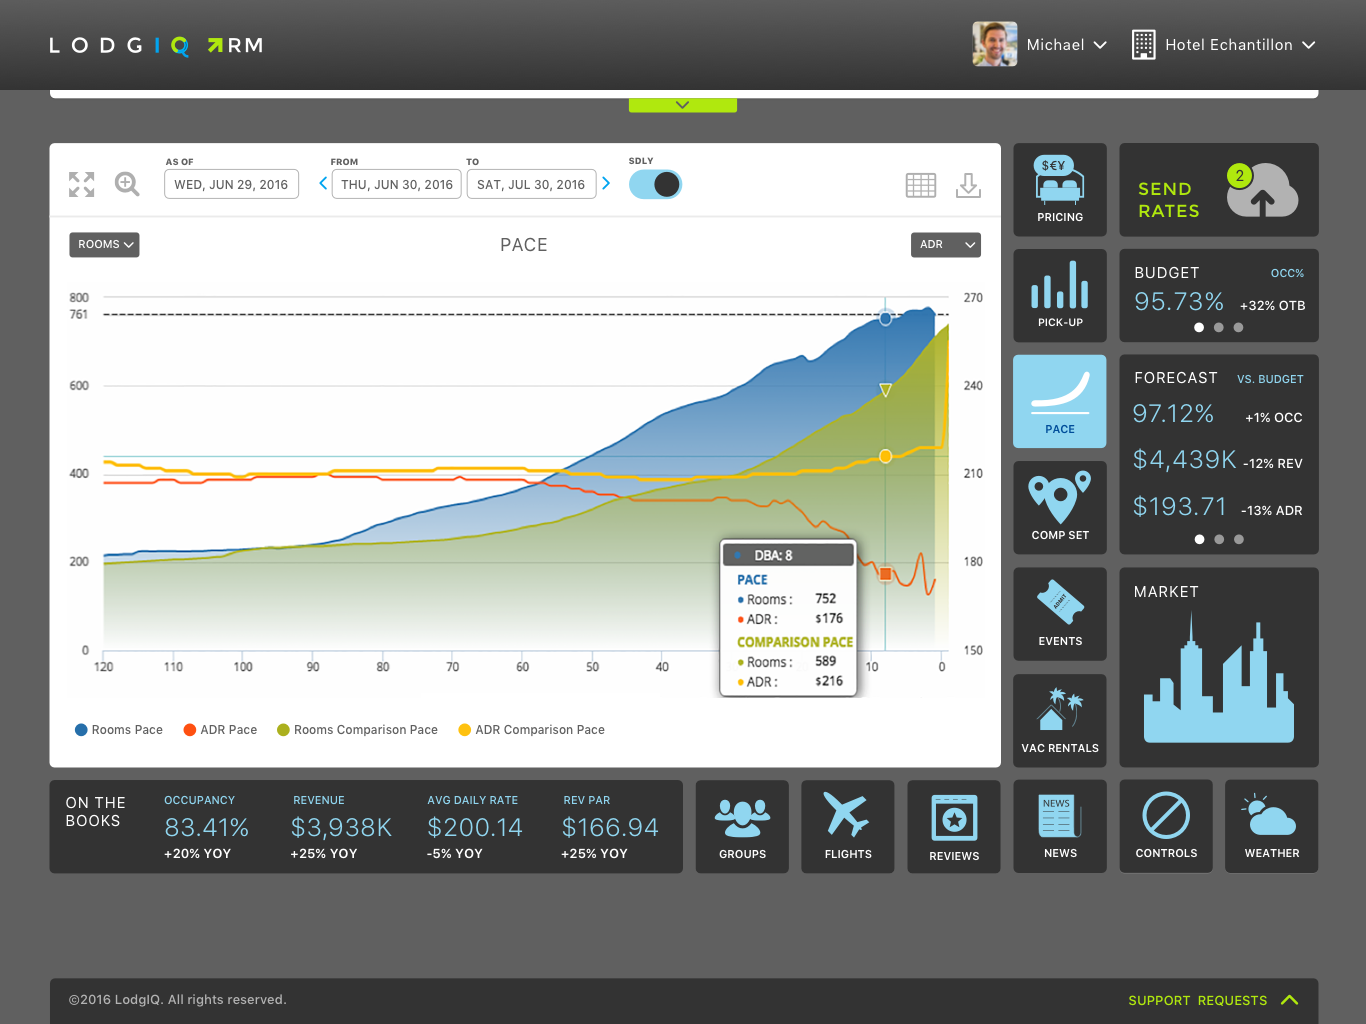
Task: Open the ADR dropdown
Action: (945, 245)
